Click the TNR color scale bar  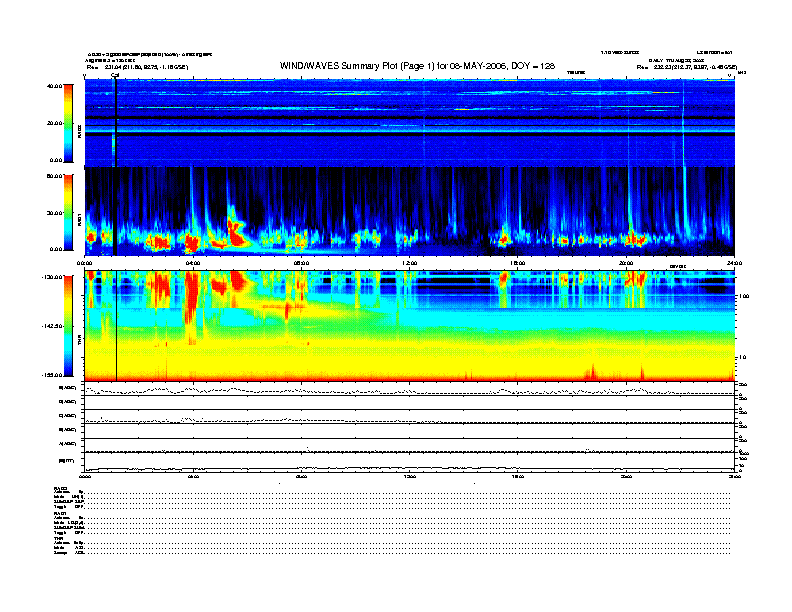[x=69, y=326]
